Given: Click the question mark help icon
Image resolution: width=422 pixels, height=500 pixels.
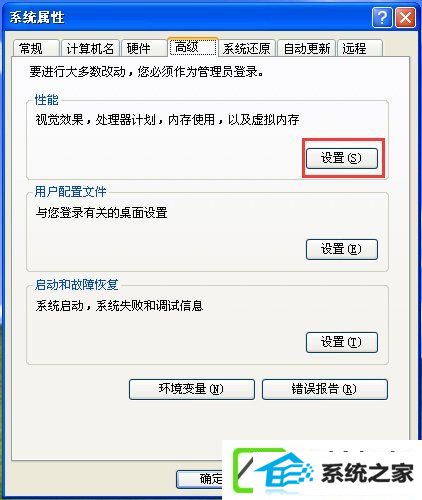Looking at the screenshot, I should coord(382,17).
